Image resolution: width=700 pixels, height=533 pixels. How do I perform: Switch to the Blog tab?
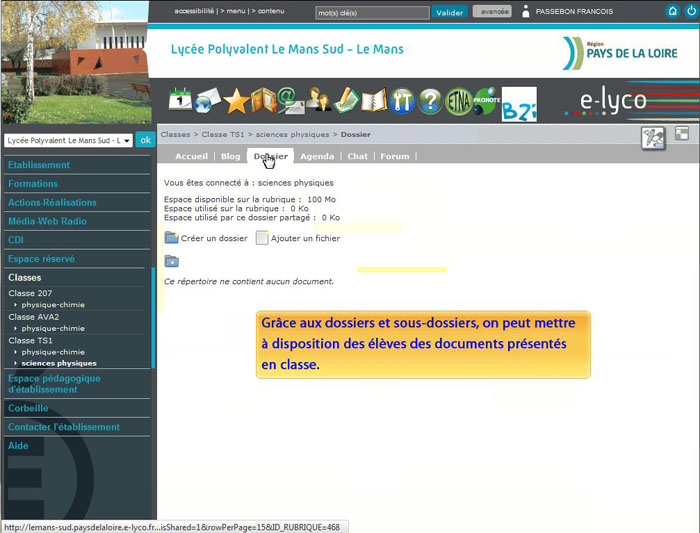(230, 156)
